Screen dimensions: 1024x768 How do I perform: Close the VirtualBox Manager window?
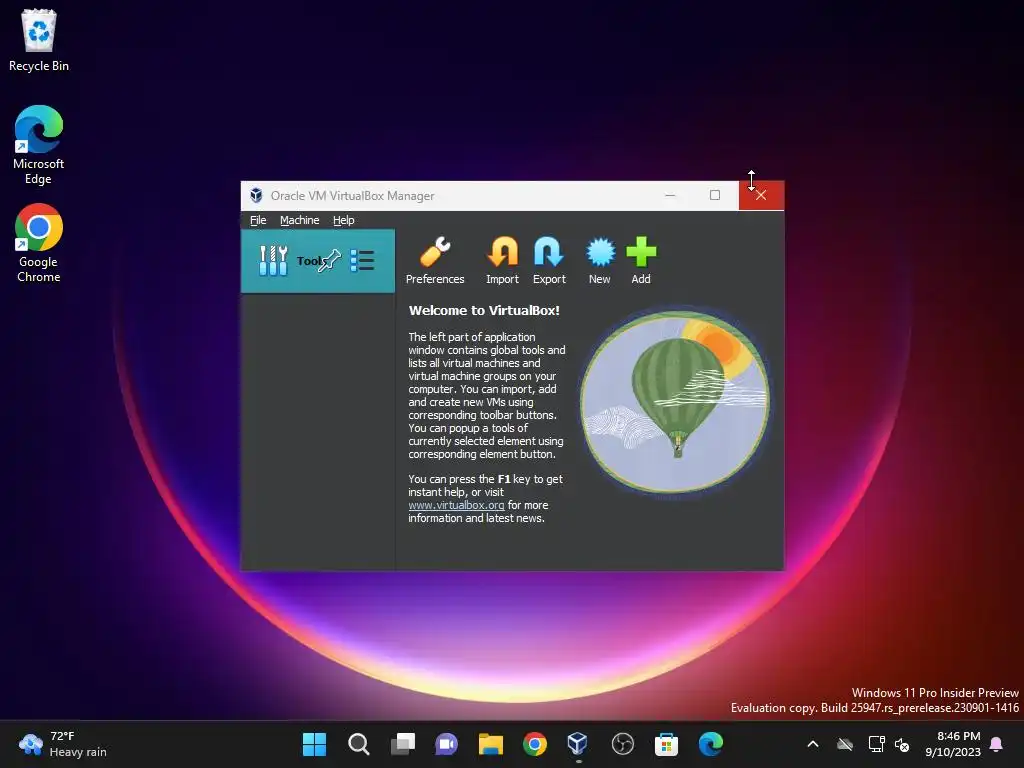[x=761, y=195]
